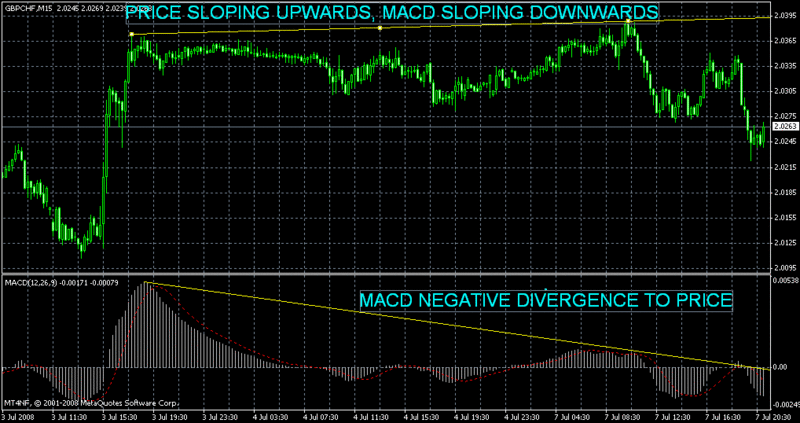Select the left anchor point of price trendline
Image resolution: width=800 pixels, height=423 pixels.
[x=131, y=34]
